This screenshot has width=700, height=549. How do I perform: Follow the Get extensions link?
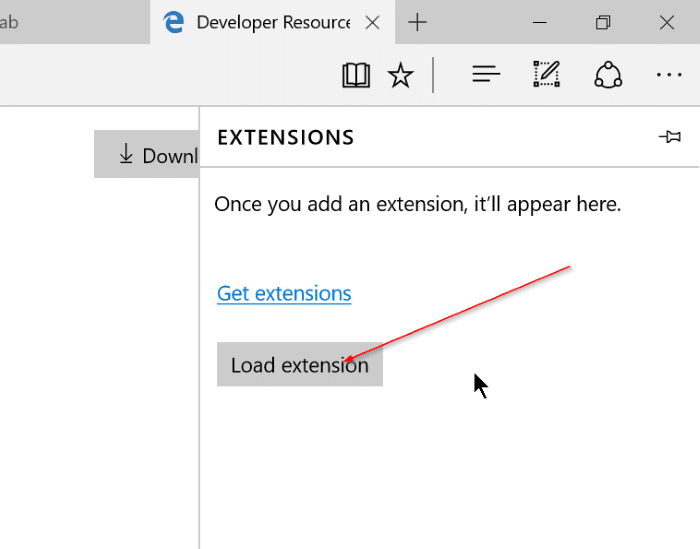click(x=284, y=294)
